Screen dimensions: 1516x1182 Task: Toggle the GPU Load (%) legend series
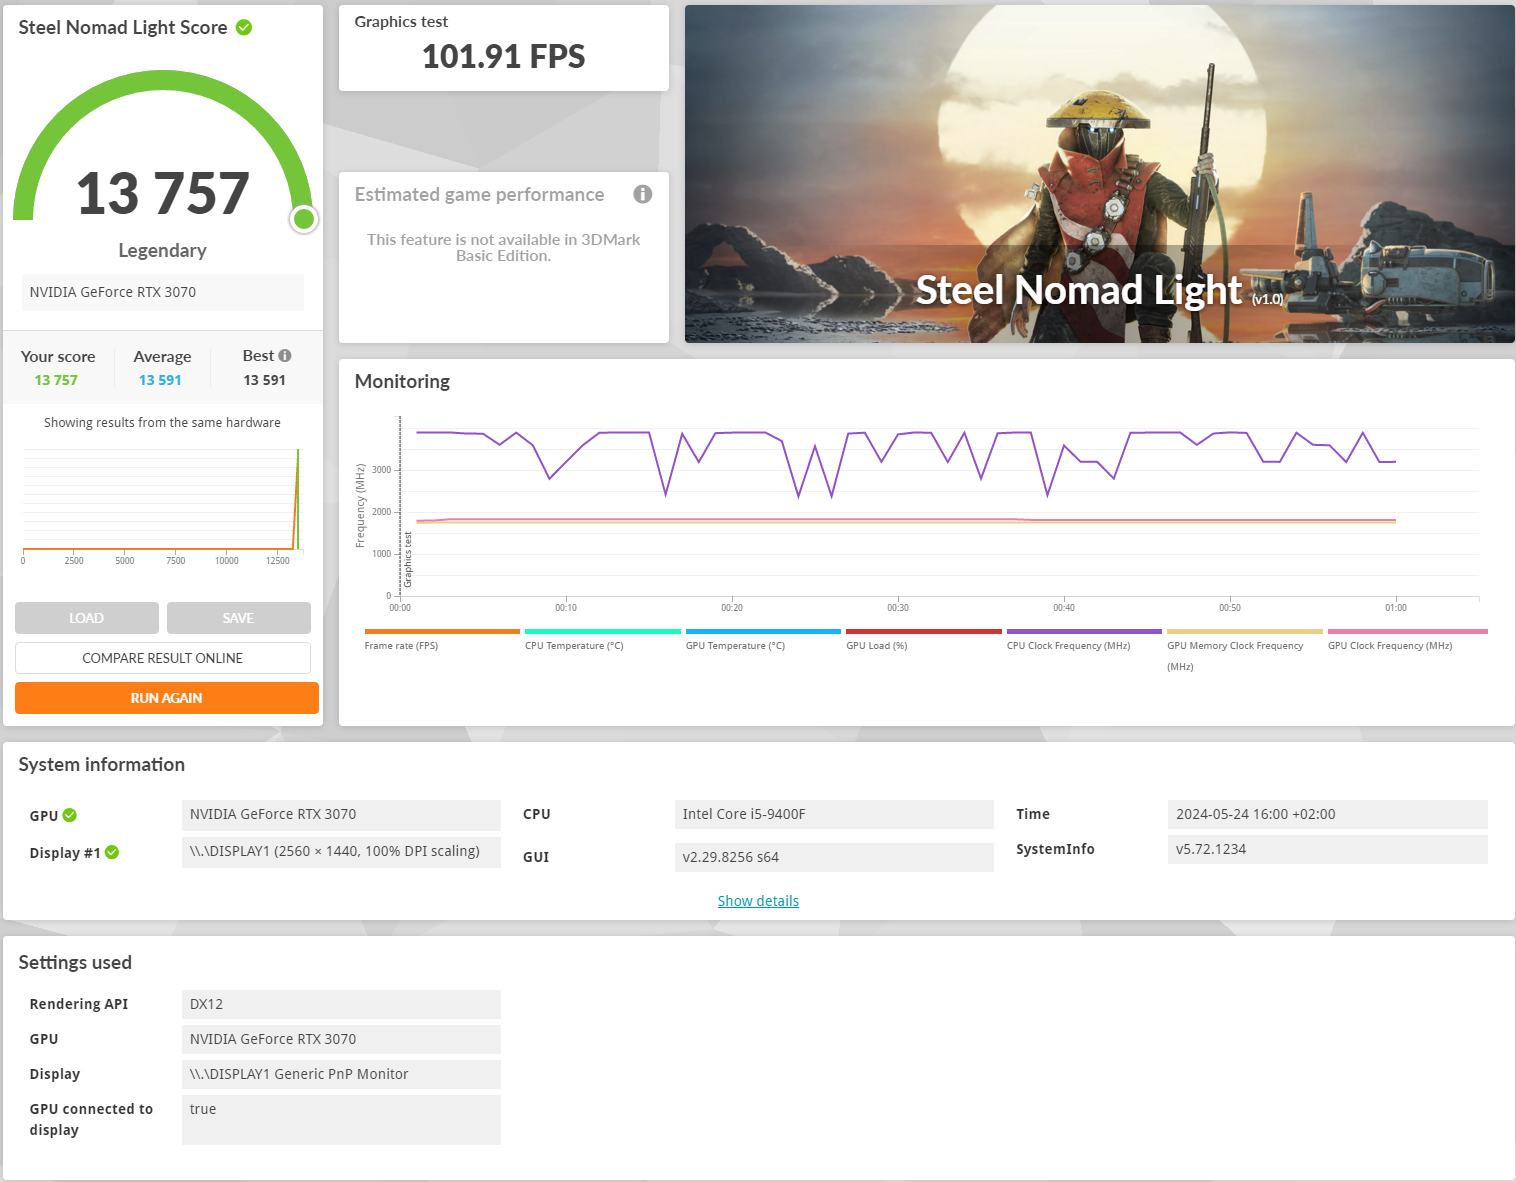(924, 640)
